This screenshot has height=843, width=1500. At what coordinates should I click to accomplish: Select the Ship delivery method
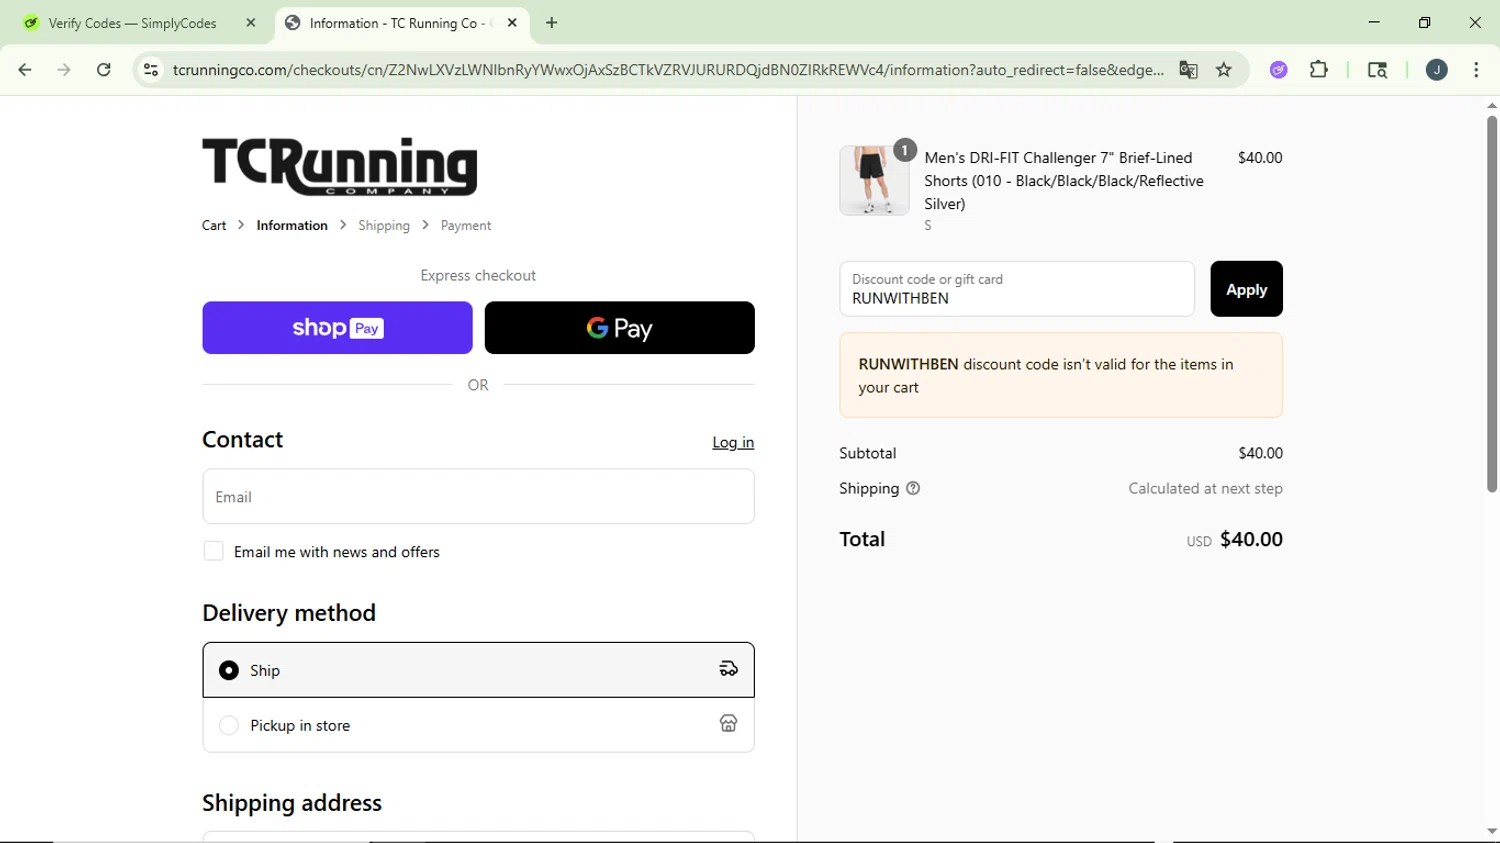point(478,670)
